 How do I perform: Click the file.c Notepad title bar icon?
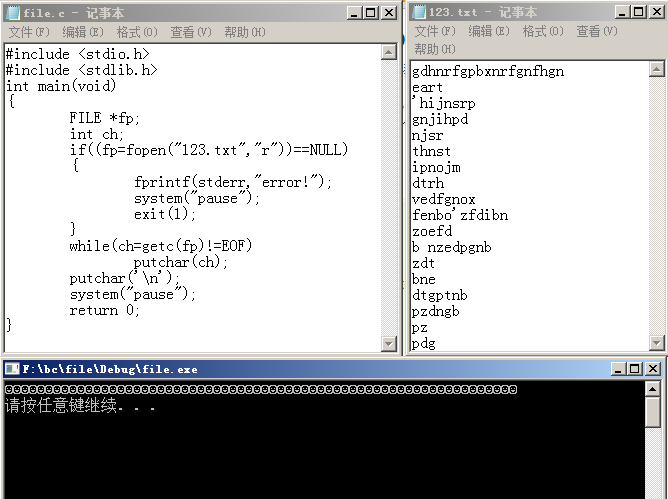tap(13, 12)
